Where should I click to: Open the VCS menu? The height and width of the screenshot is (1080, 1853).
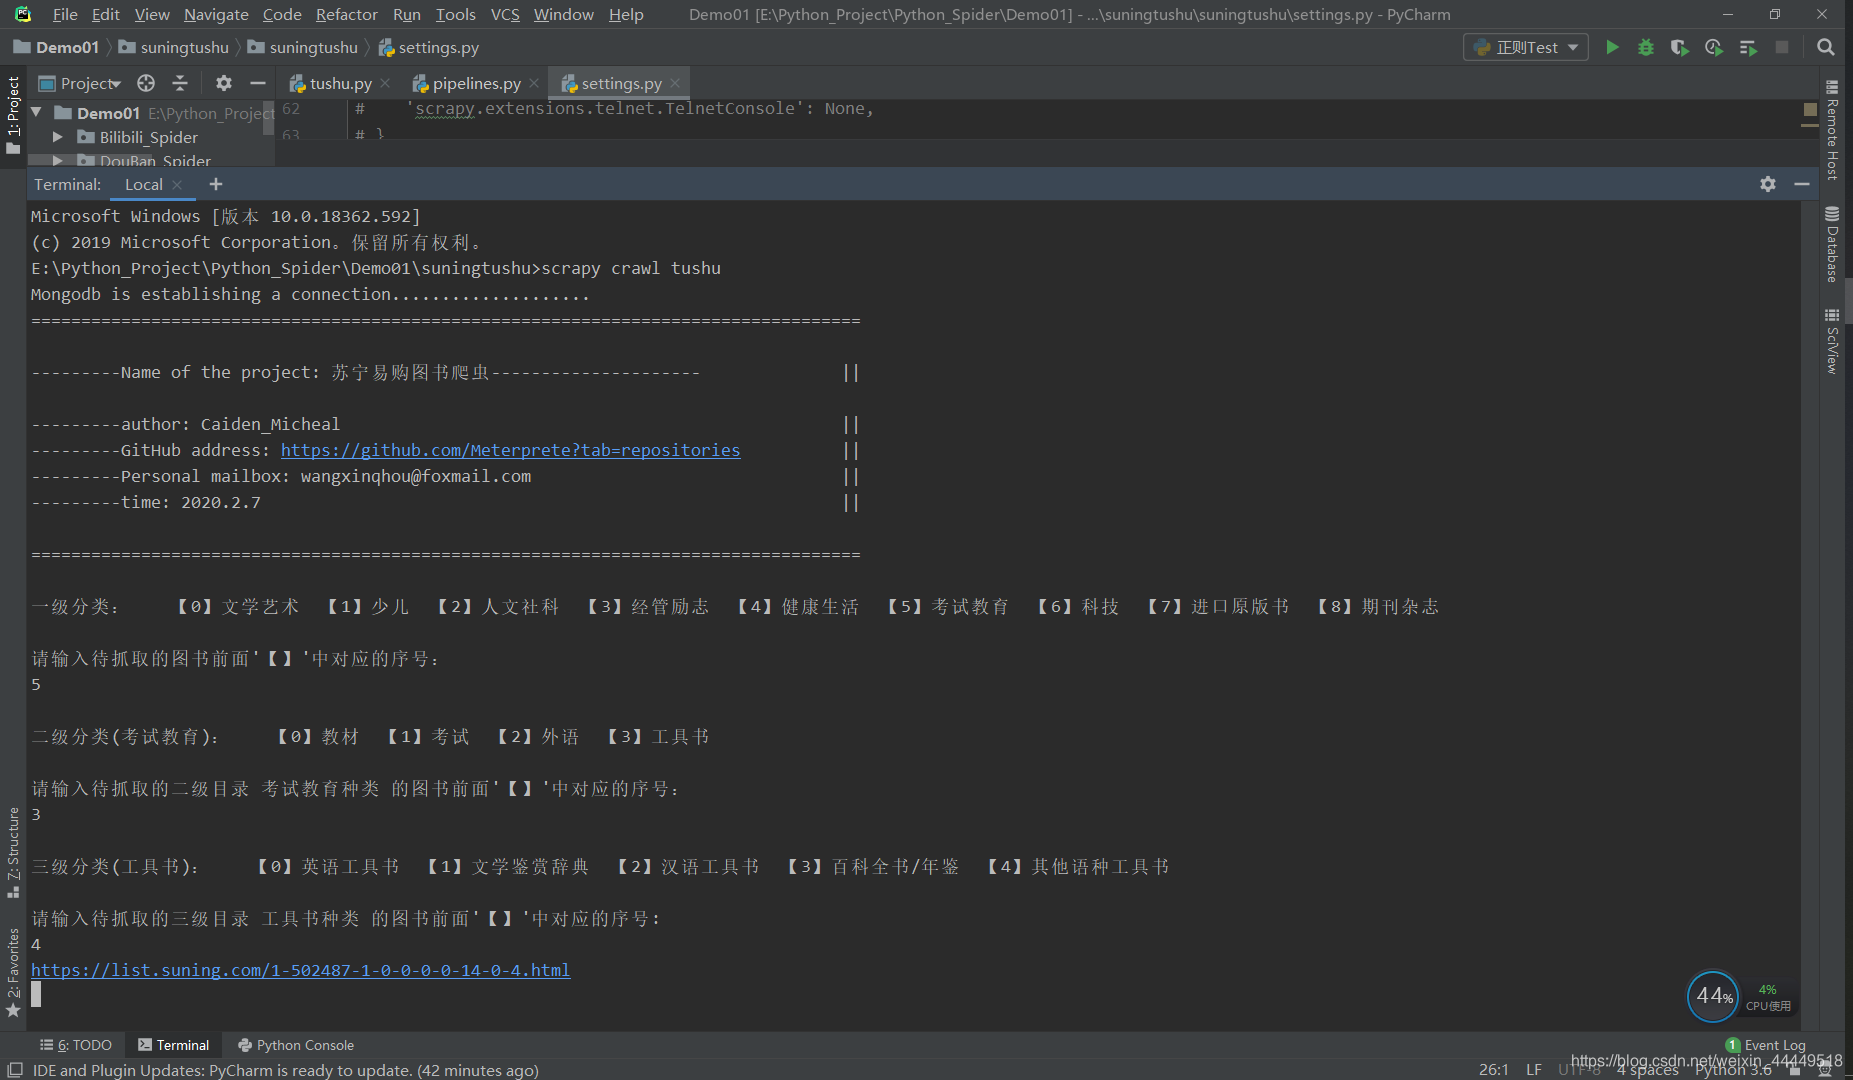505,14
